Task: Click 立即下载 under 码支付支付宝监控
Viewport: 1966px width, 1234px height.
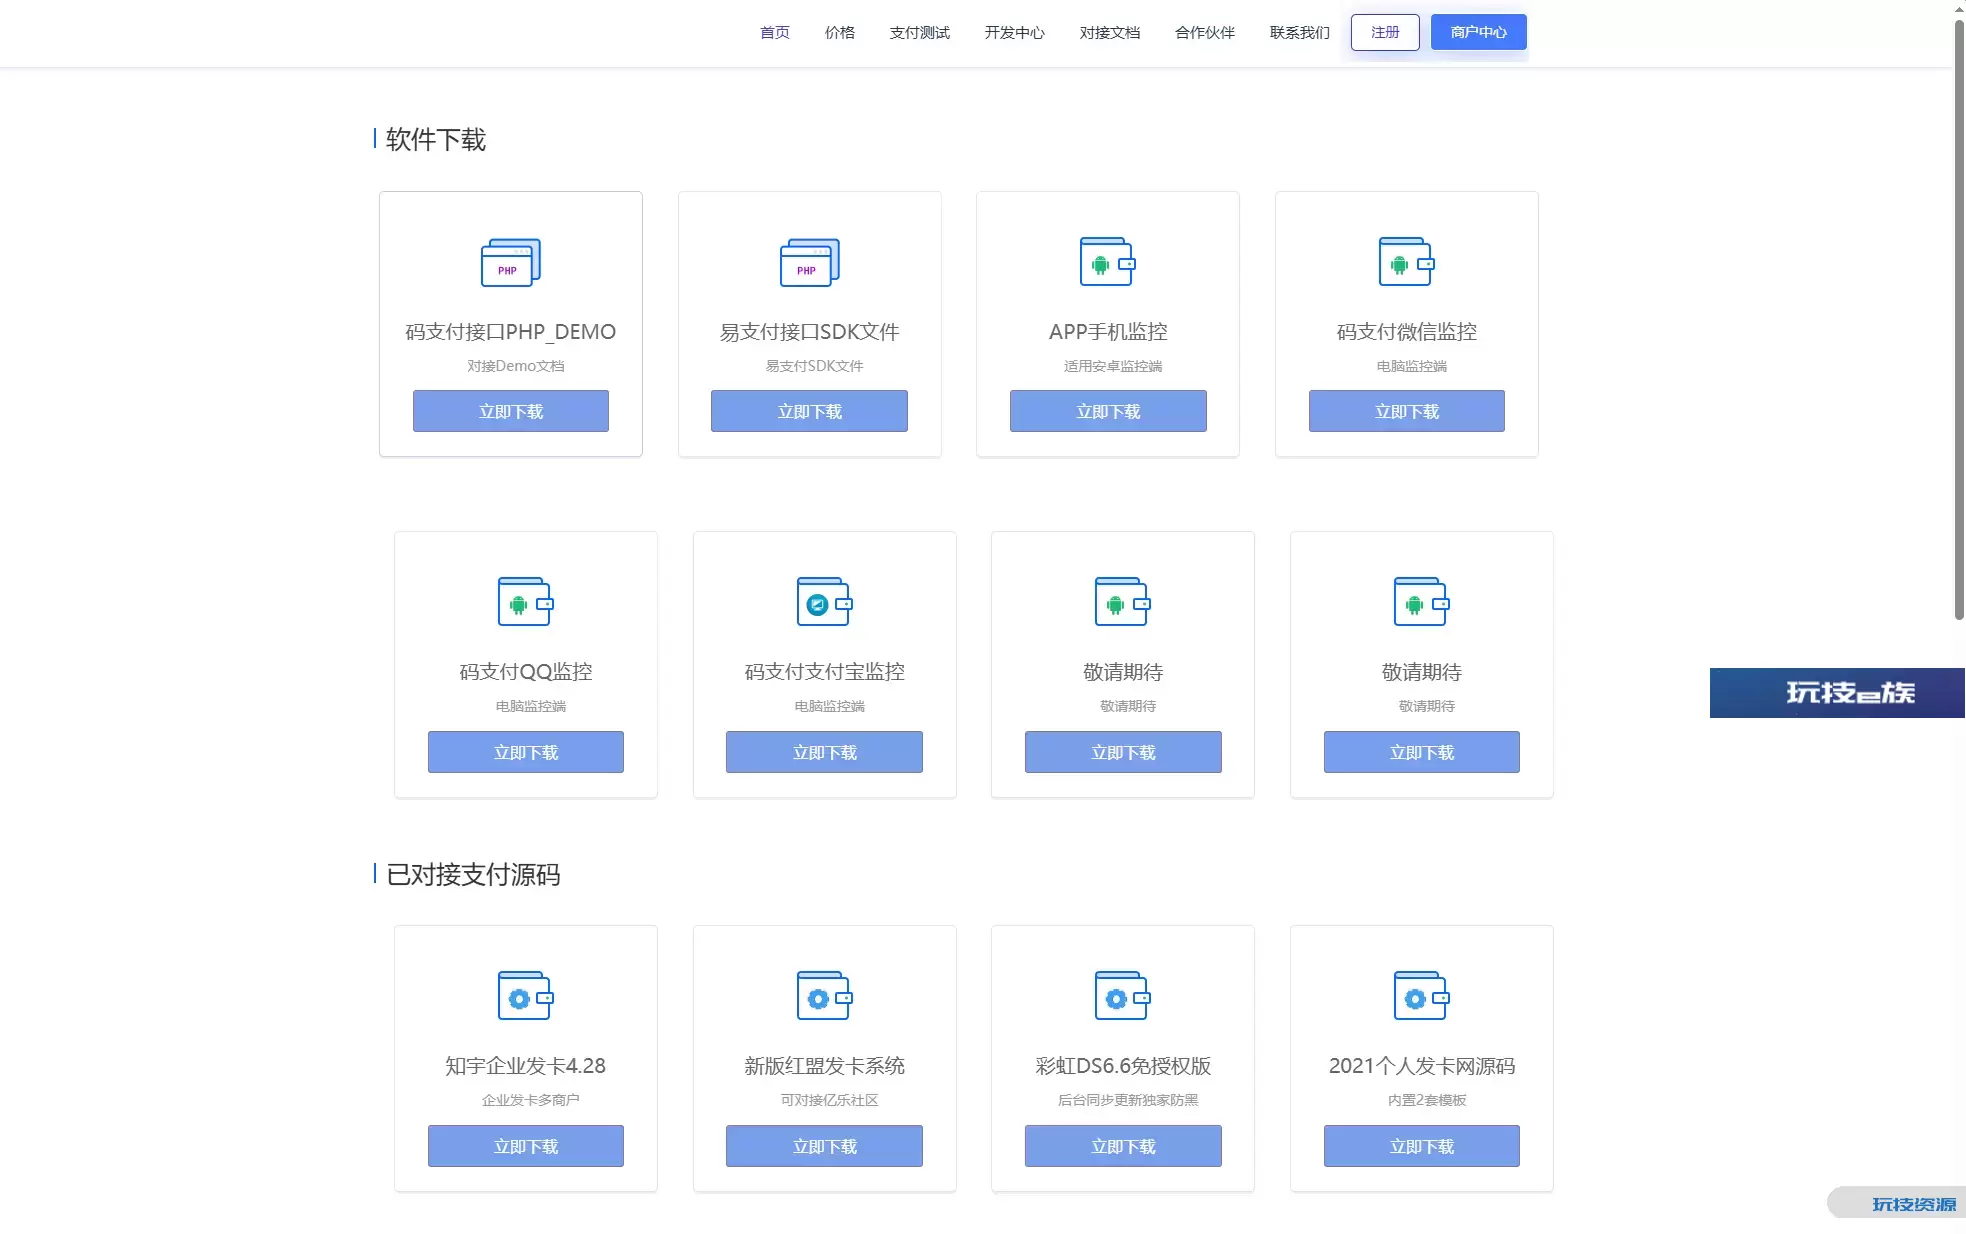Action: 825,752
